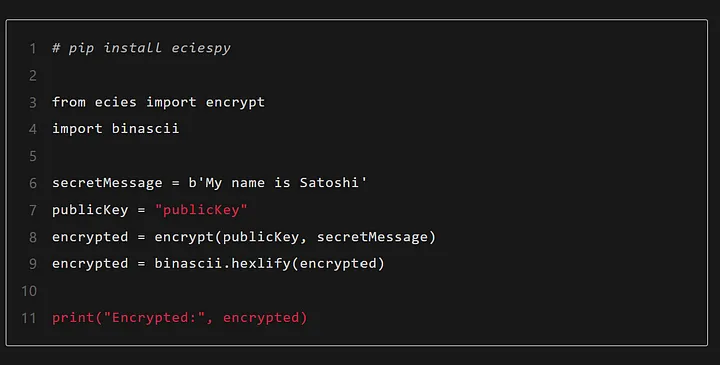This screenshot has height=365, width=720.
Task: Click line number 3 in gutter
Action: pos(33,102)
